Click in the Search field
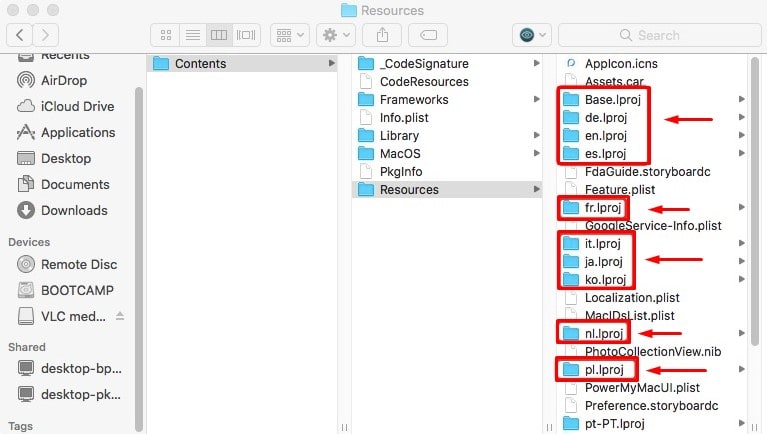767x434 pixels. [659, 35]
